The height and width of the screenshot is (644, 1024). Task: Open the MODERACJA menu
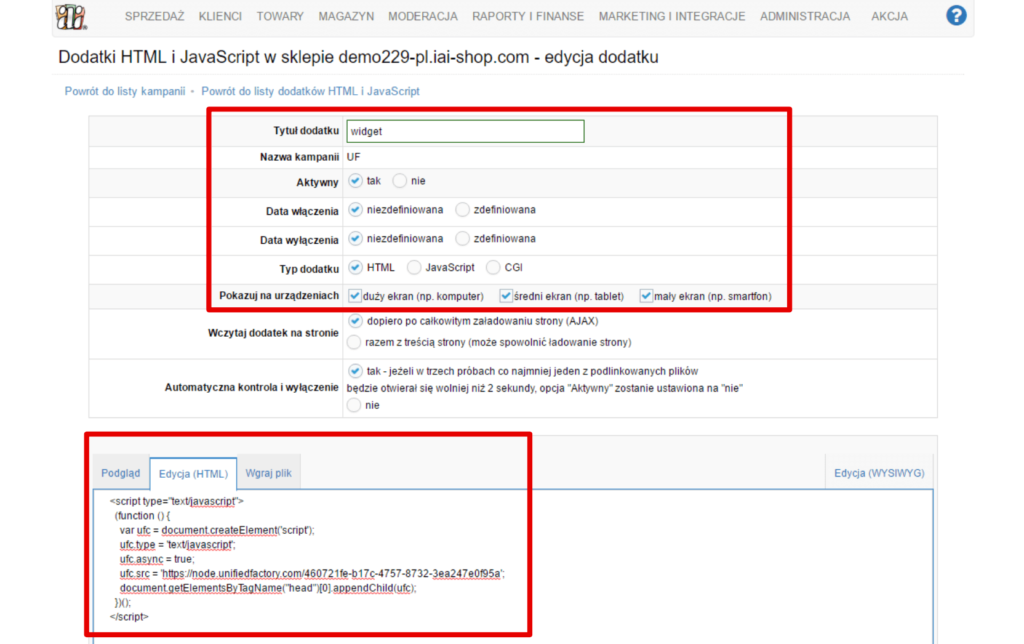(x=423, y=16)
